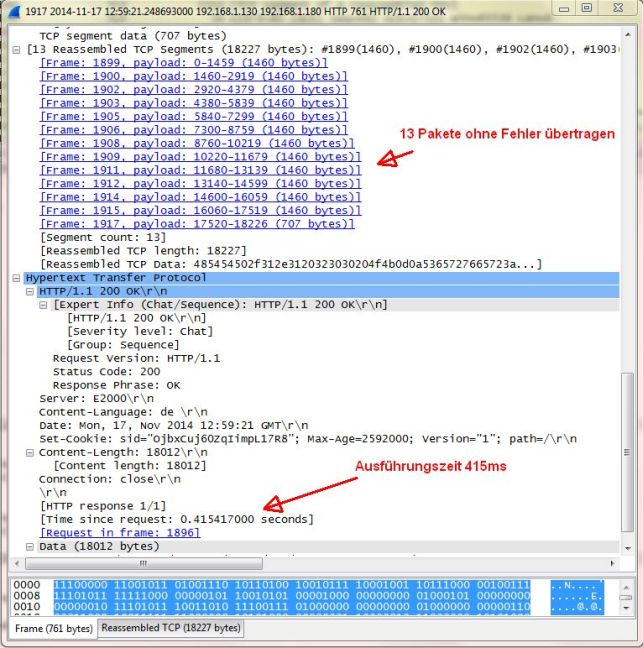Switch to the Reassembled TCP (18227 bytes) tab
This screenshot has width=643, height=648.
[x=170, y=628]
